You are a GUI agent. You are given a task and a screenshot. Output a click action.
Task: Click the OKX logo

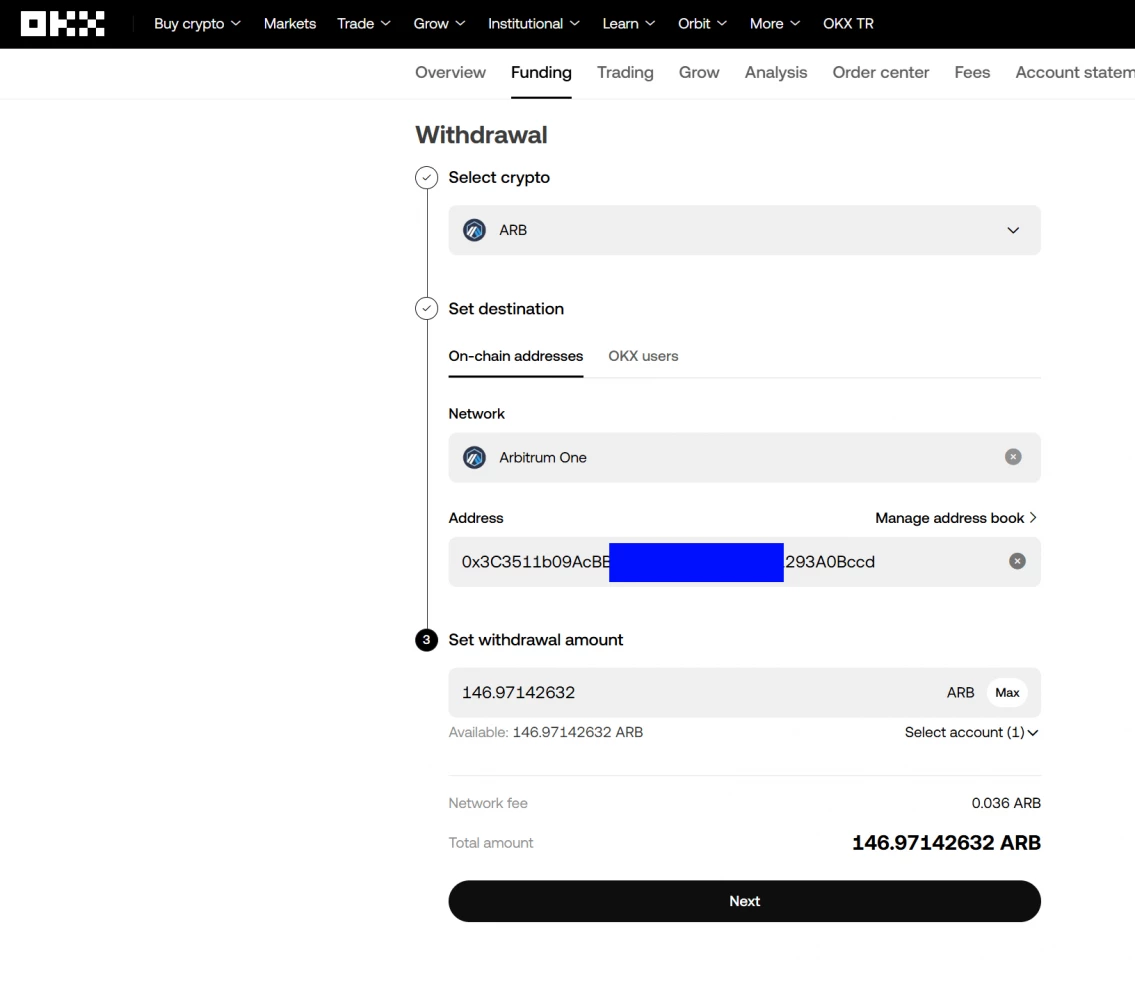[x=62, y=23]
